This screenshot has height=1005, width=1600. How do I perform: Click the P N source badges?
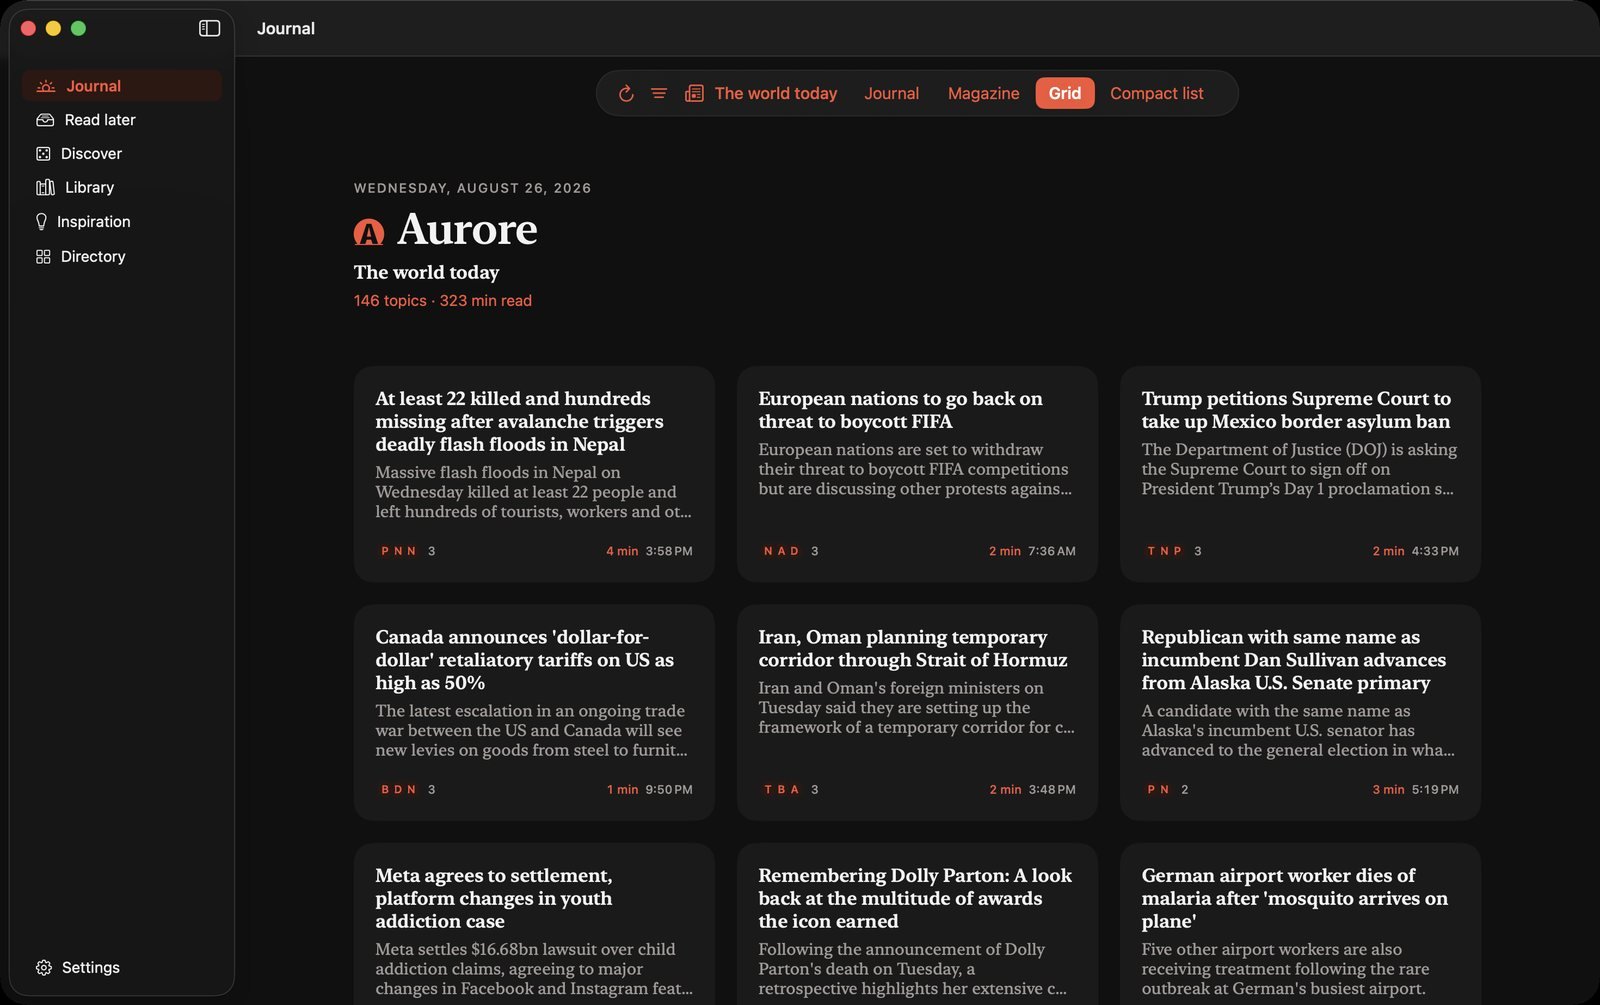[1158, 790]
